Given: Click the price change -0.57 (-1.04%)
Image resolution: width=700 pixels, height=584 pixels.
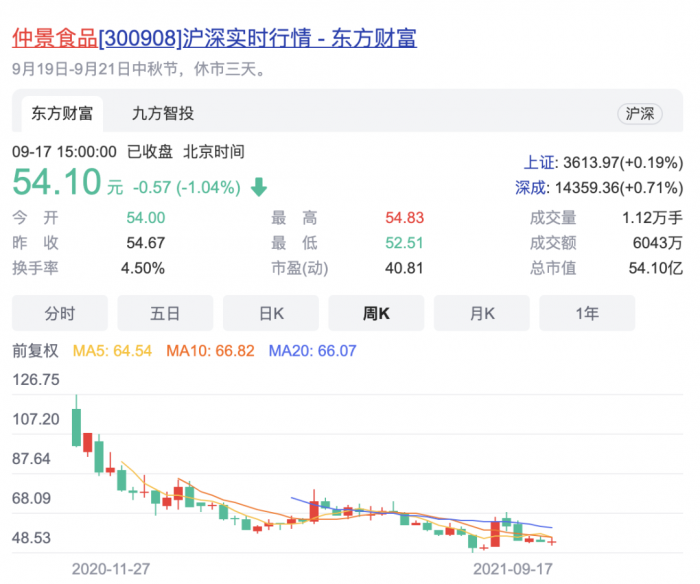Looking at the screenshot, I should pos(187,188).
